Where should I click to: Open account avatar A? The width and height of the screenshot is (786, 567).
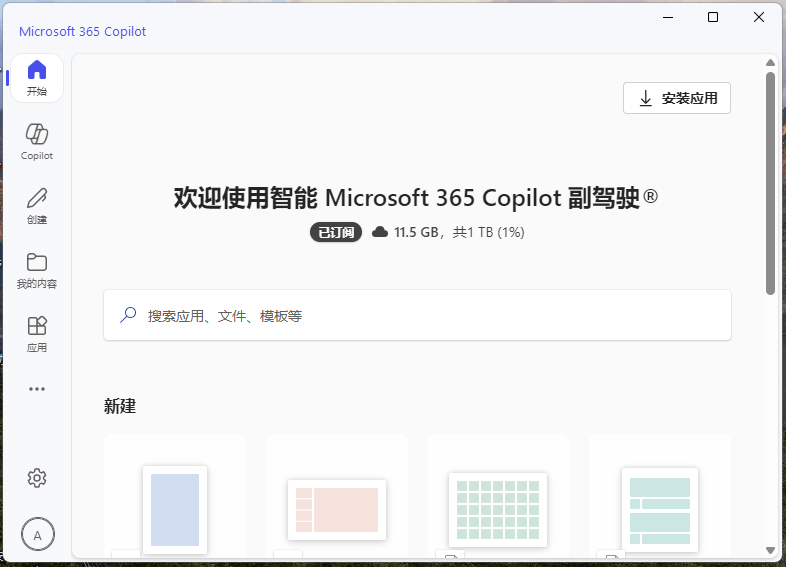(38, 534)
